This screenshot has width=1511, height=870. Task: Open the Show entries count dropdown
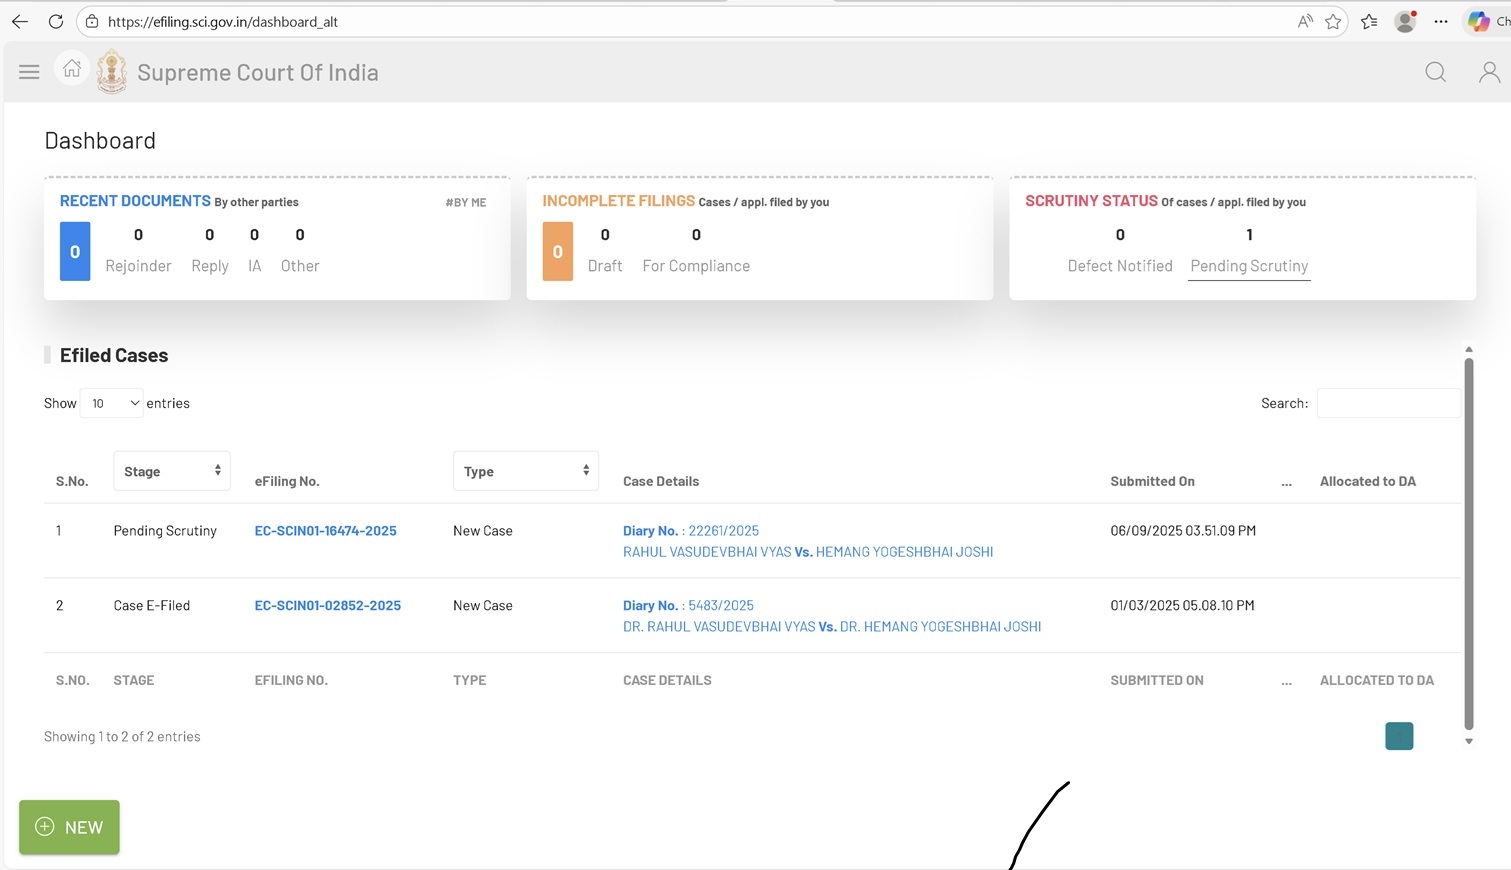[111, 403]
